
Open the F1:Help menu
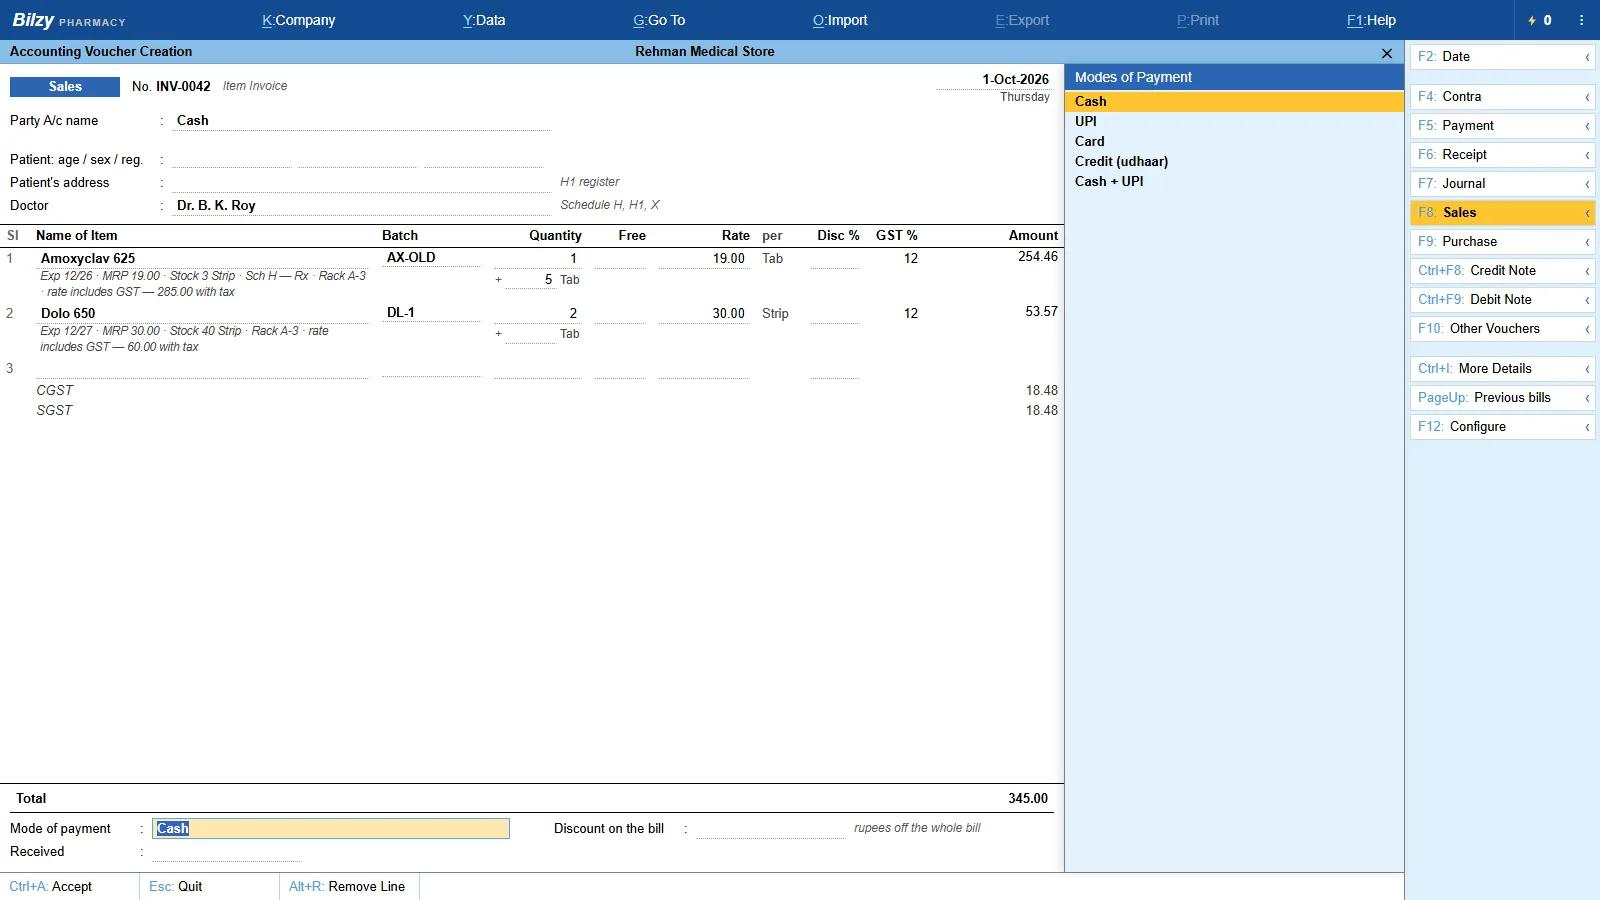tap(1371, 20)
